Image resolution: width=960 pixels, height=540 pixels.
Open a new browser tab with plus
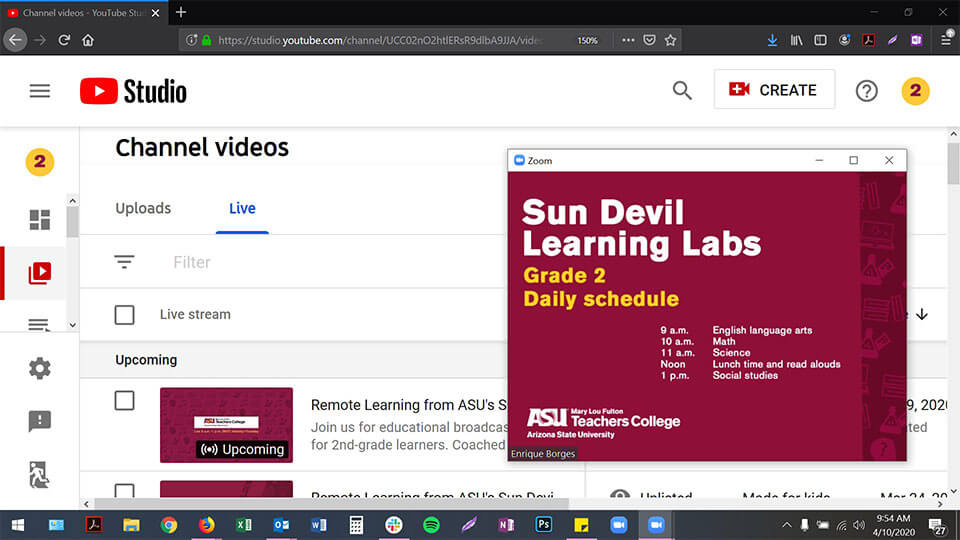coord(181,12)
